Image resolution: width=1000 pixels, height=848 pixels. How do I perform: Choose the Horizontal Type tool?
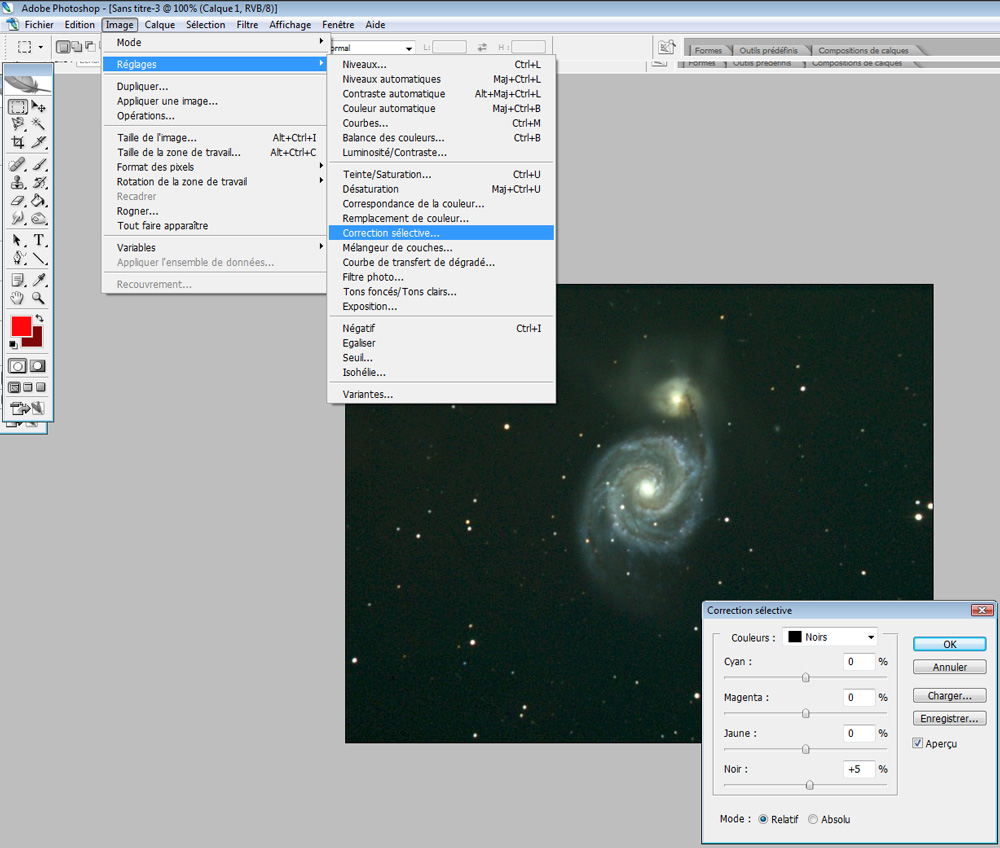(39, 240)
